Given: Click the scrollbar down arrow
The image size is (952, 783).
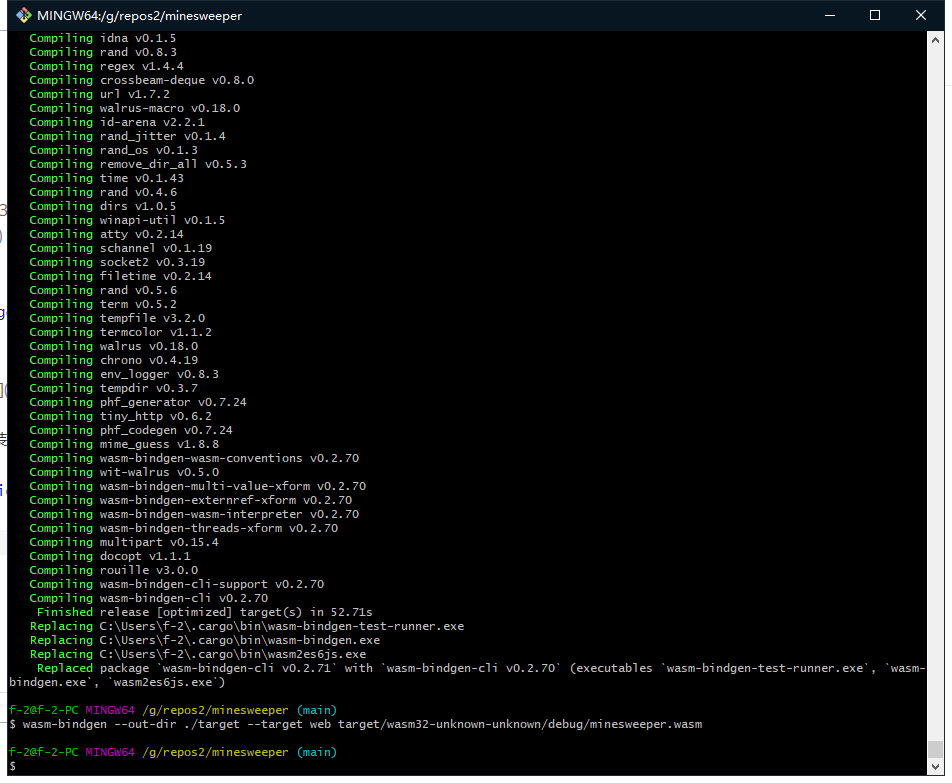Looking at the screenshot, I should coord(935,766).
